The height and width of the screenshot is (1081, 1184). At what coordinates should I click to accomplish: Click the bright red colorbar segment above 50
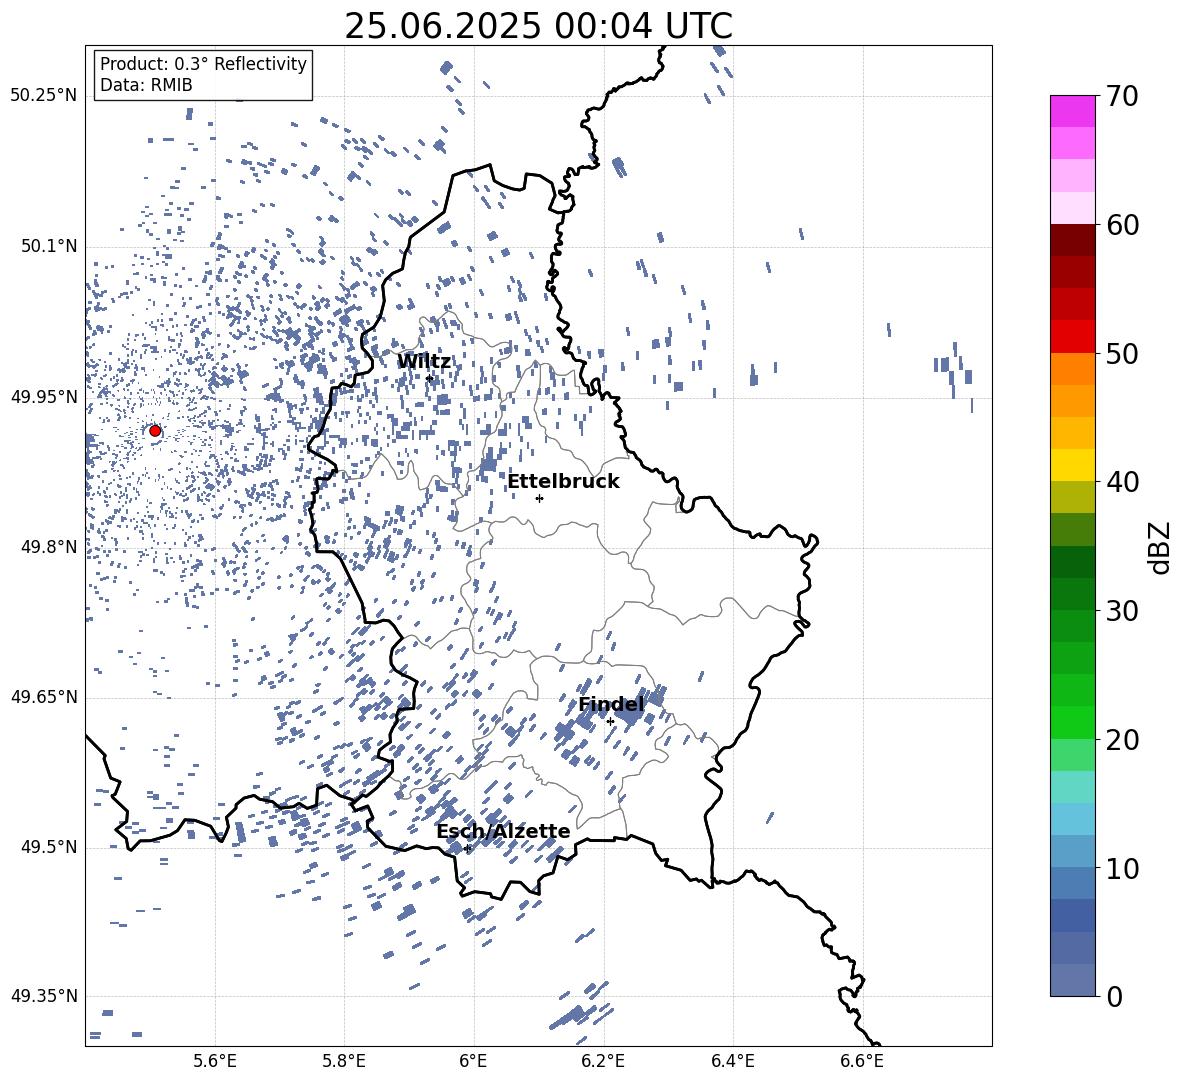[x=1073, y=337]
